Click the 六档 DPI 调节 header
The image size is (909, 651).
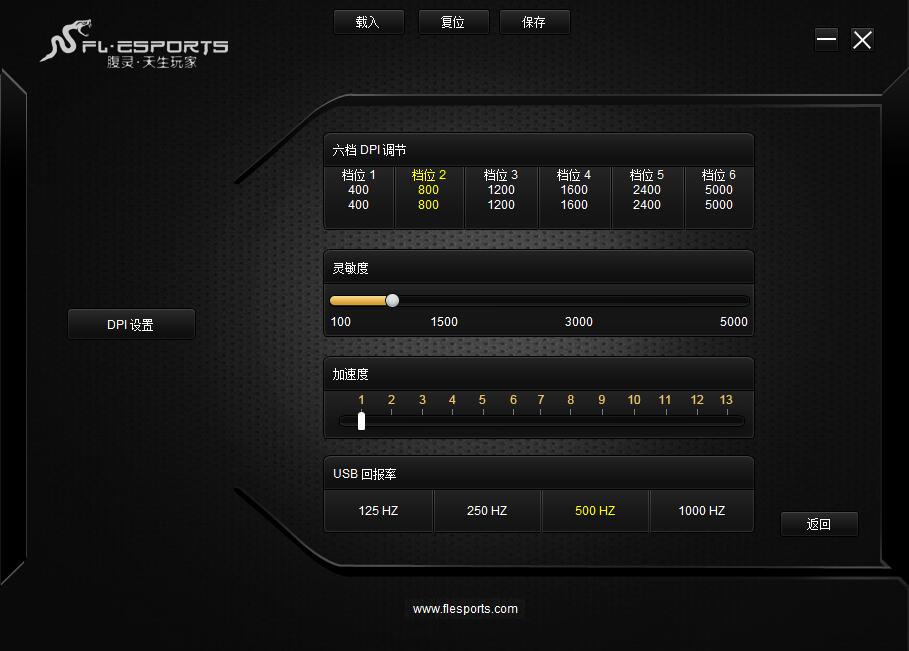[369, 150]
